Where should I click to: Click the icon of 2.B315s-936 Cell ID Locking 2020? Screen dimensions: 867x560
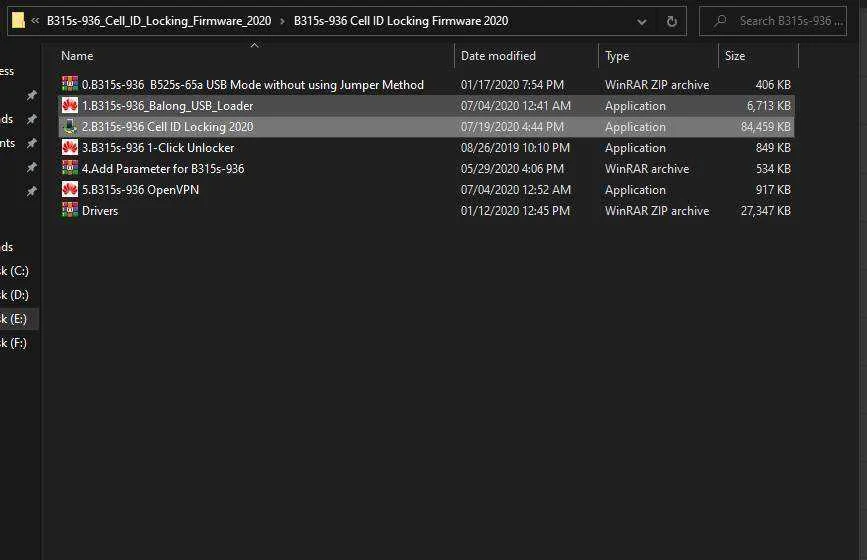coord(70,127)
